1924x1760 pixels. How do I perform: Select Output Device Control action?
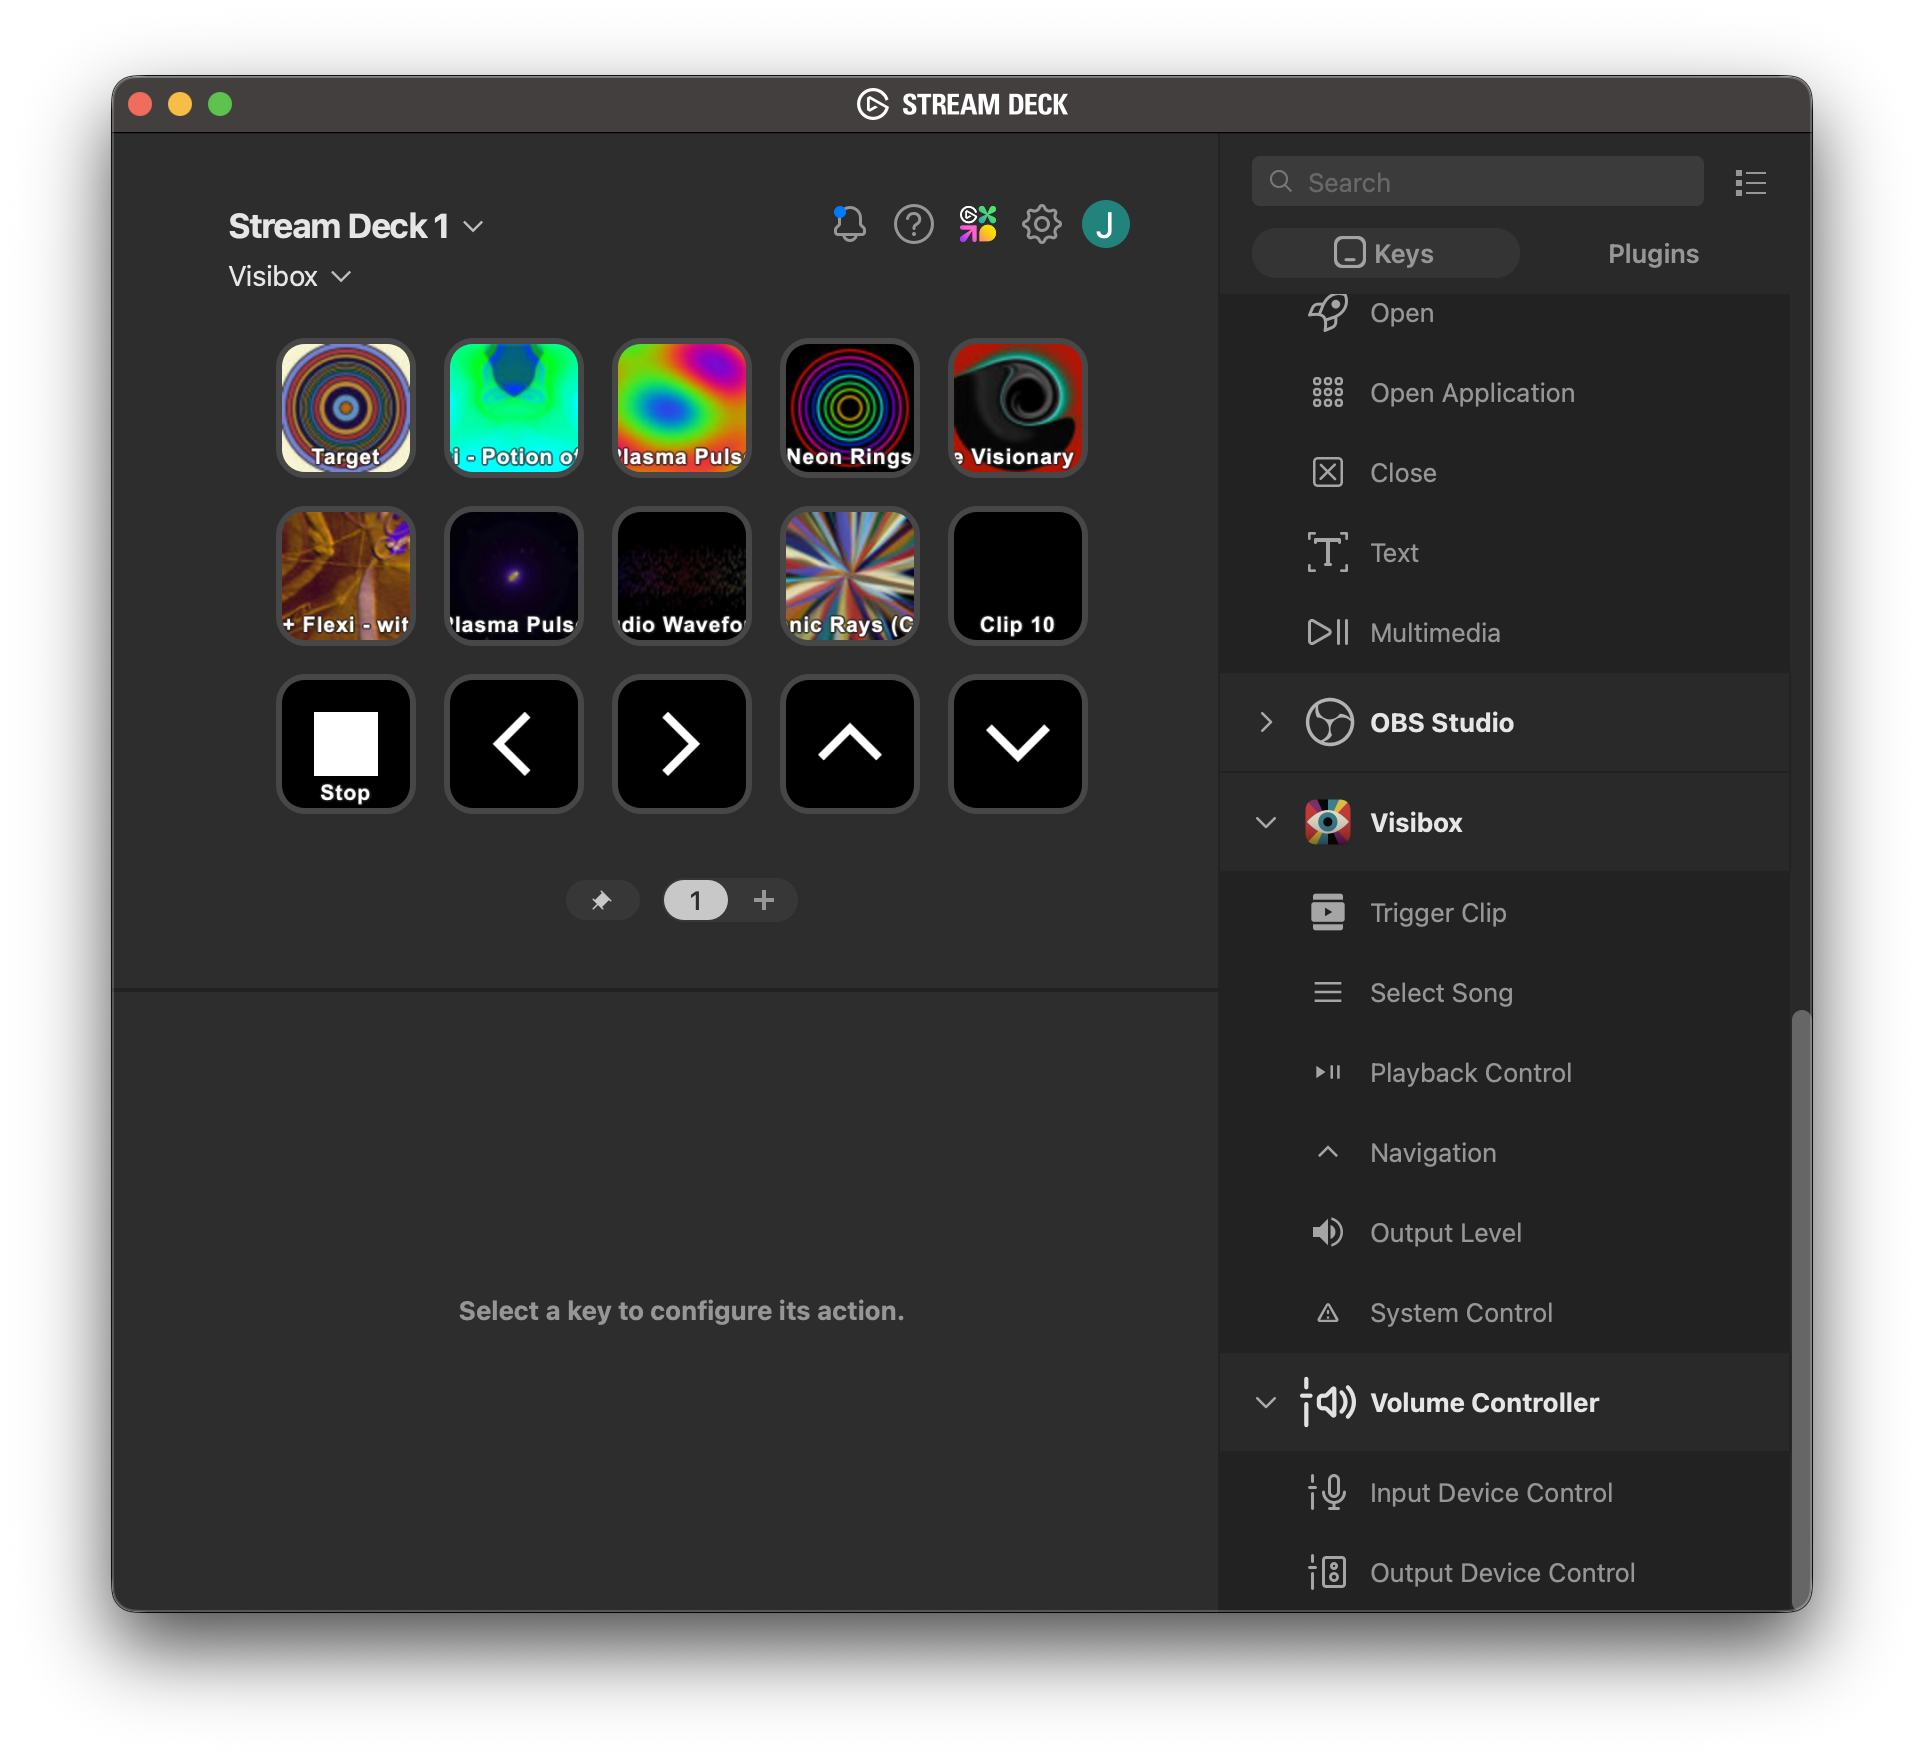pyautogui.click(x=1502, y=1572)
